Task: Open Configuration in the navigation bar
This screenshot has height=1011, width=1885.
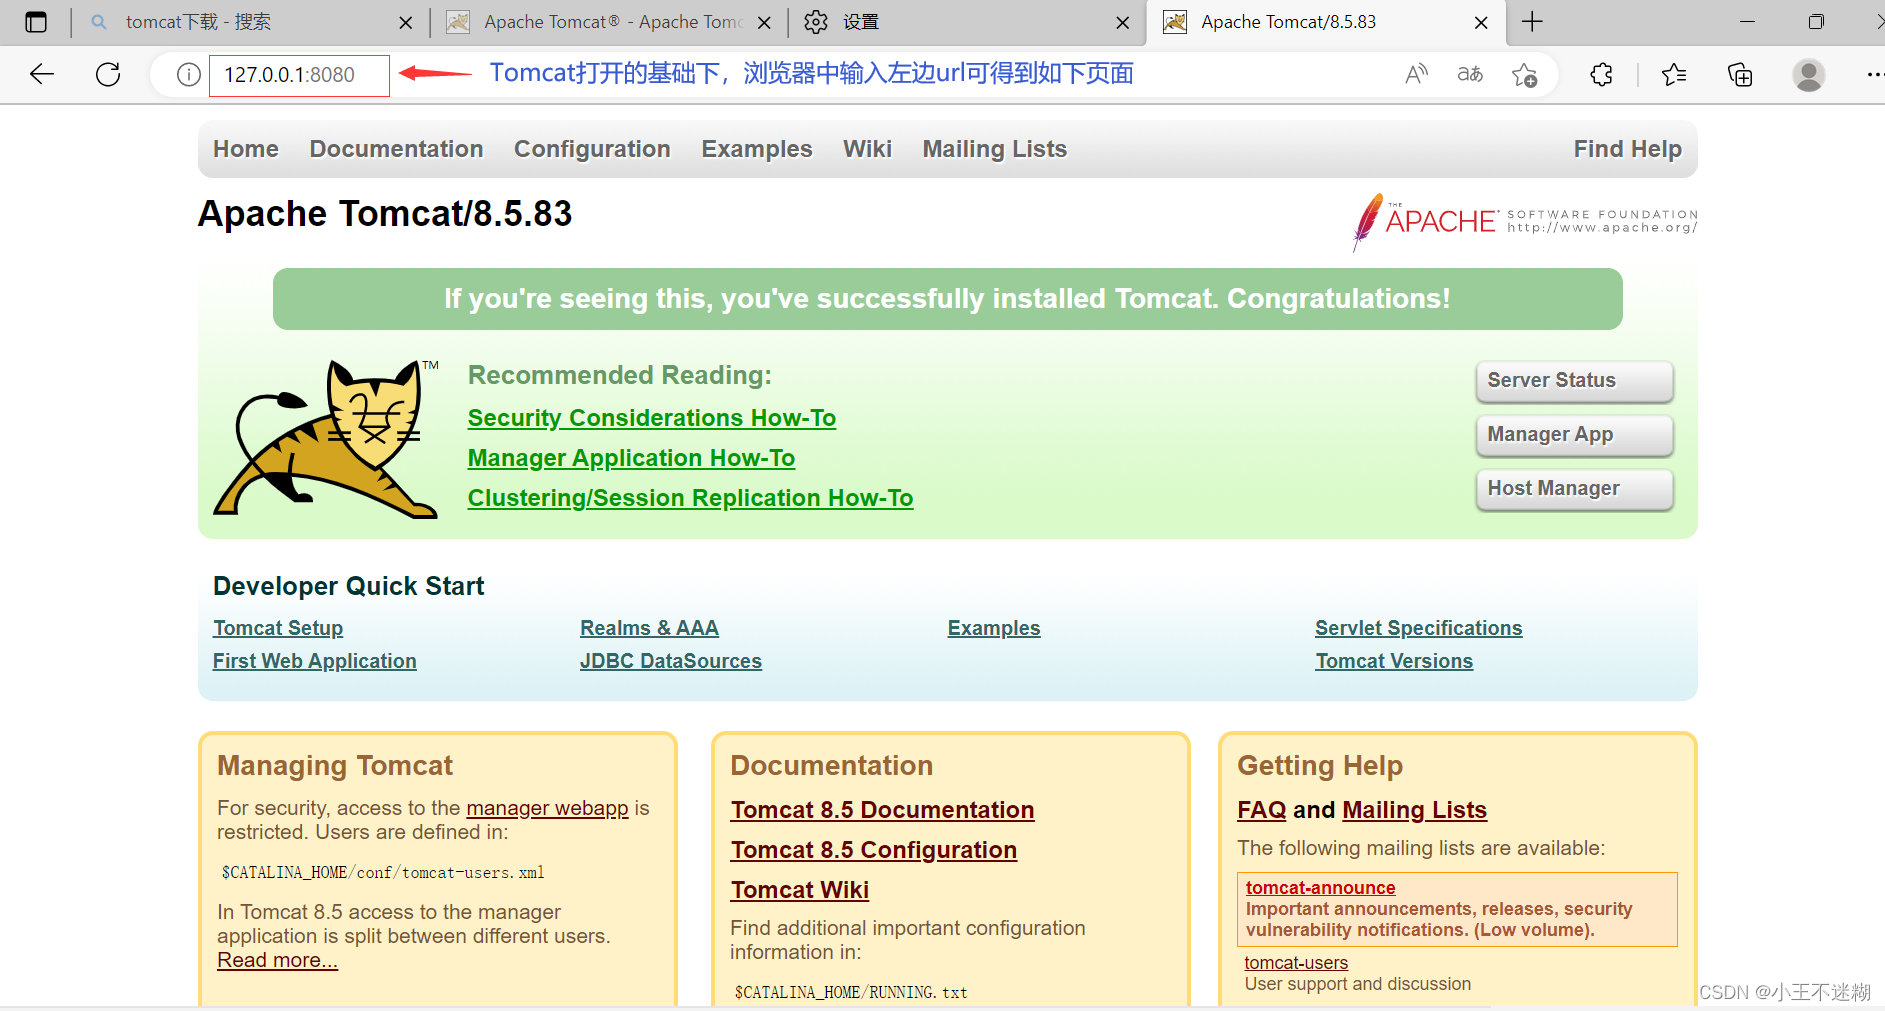Action: point(592,149)
